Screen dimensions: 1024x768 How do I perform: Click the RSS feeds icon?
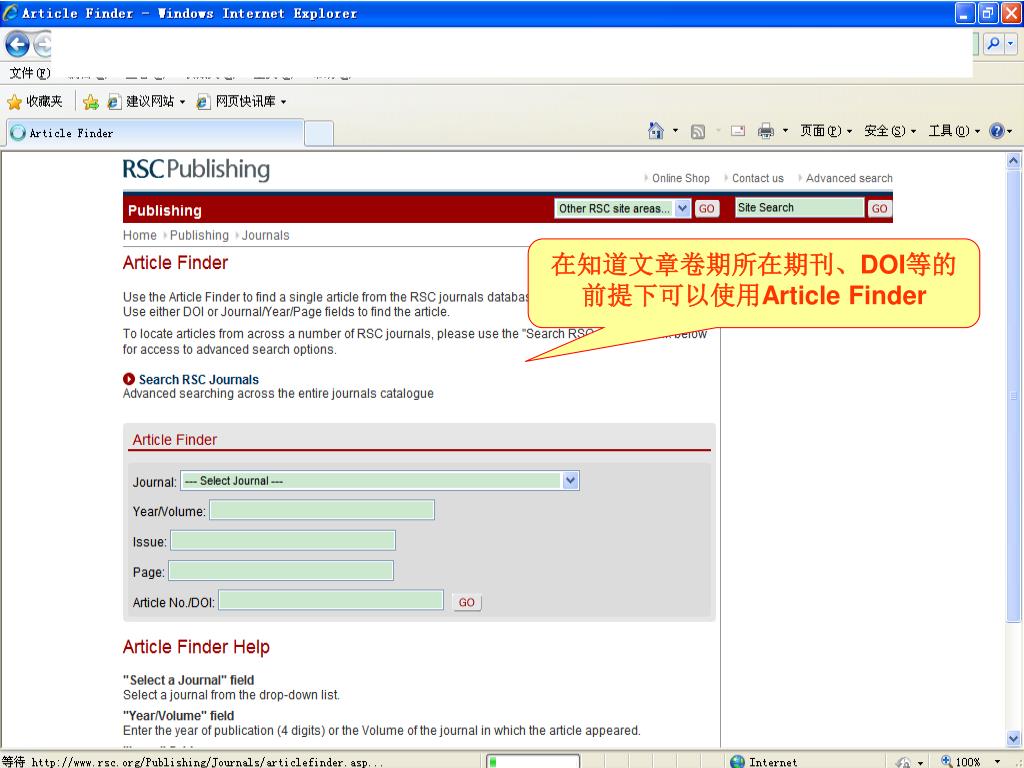pyautogui.click(x=698, y=131)
